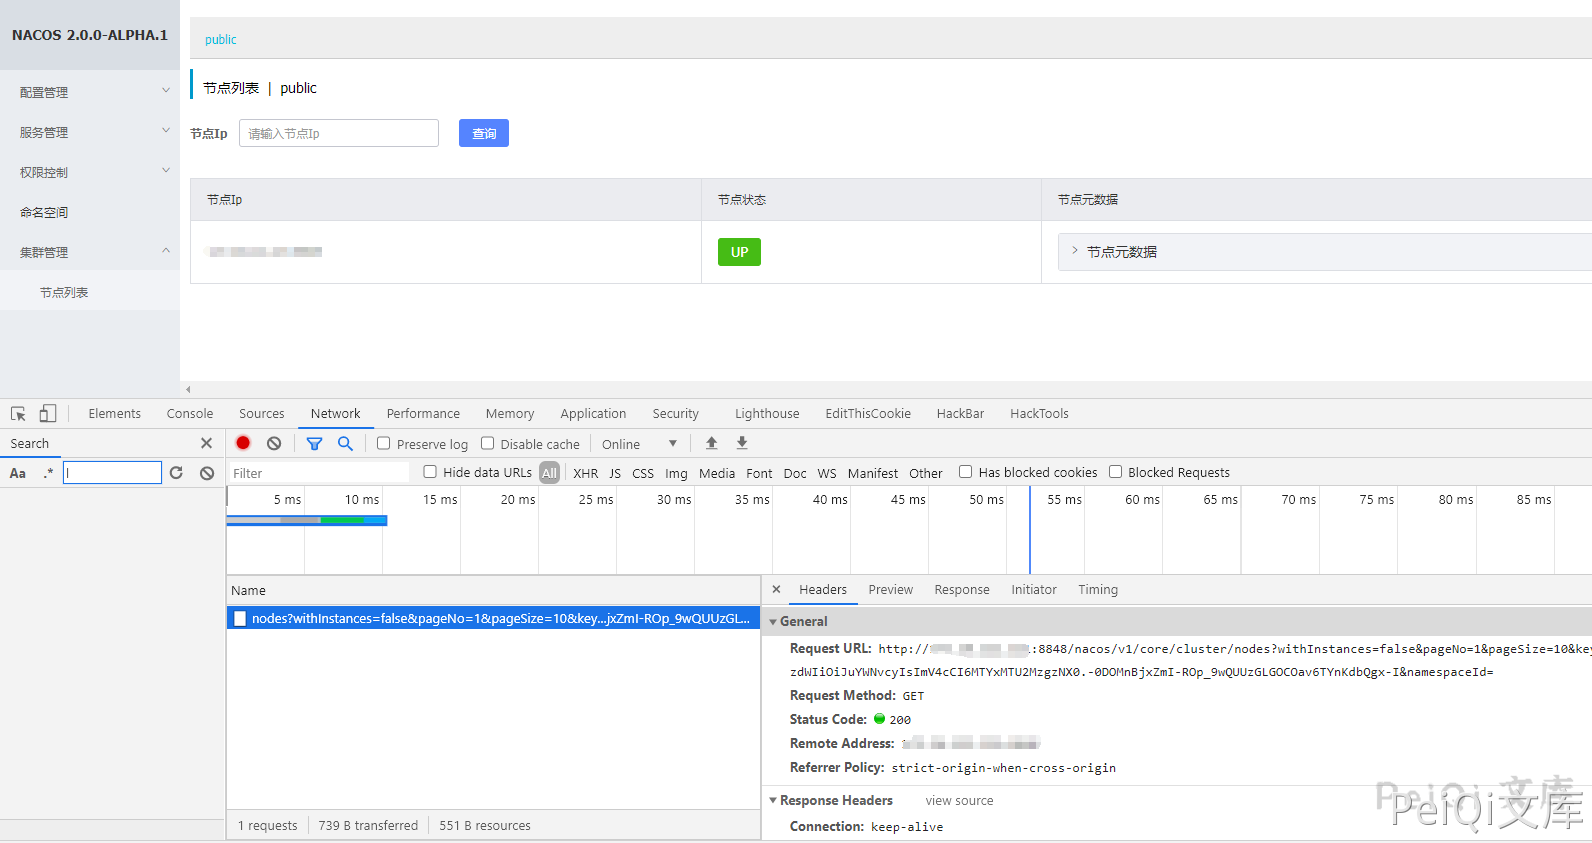Collapse the General headers section
Screen dimensions: 1592x843
tap(773, 622)
